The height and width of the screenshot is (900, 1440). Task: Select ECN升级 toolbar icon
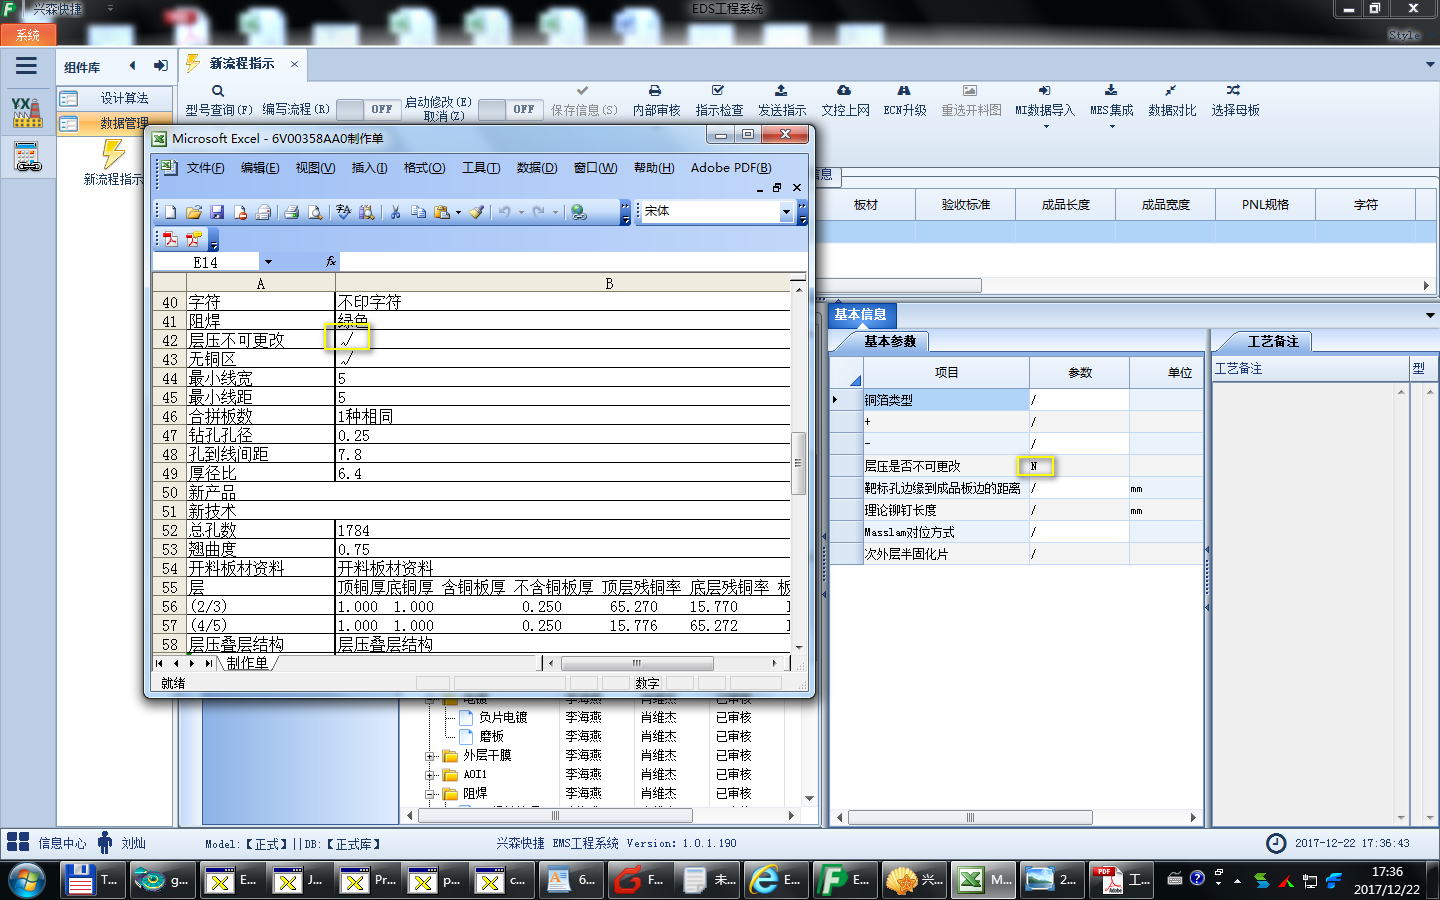pos(904,90)
